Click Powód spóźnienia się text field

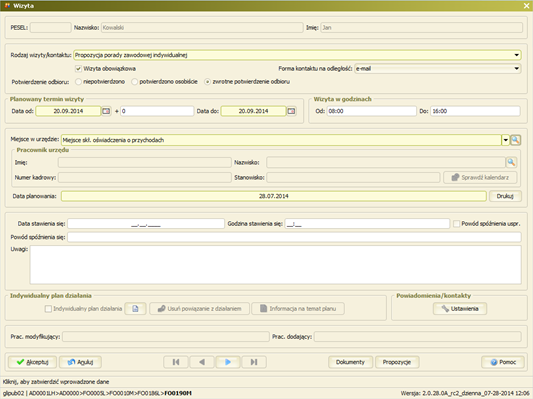tap(294, 237)
